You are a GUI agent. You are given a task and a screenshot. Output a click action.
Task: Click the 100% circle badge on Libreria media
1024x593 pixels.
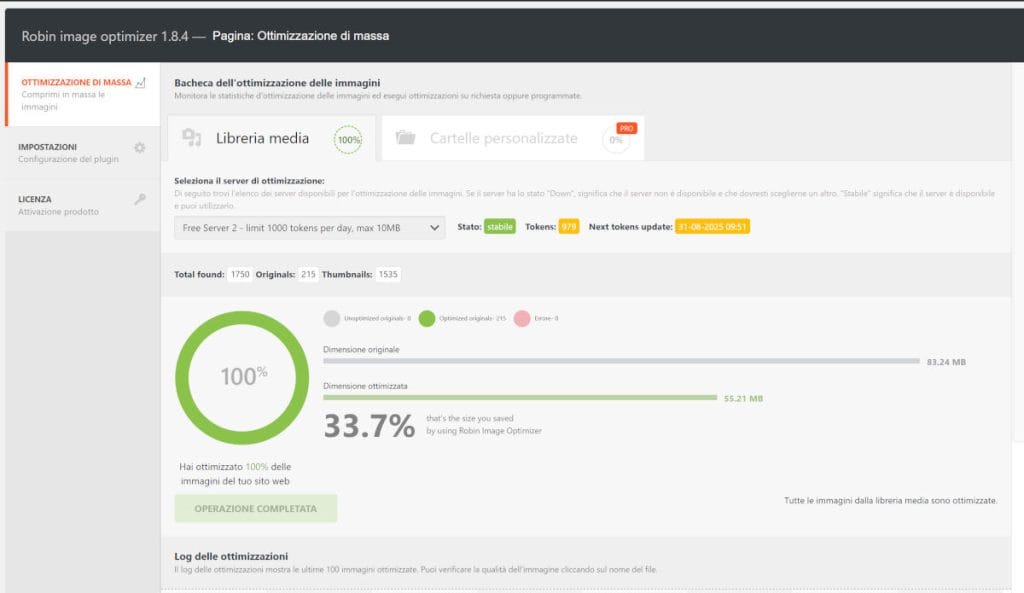(x=348, y=140)
